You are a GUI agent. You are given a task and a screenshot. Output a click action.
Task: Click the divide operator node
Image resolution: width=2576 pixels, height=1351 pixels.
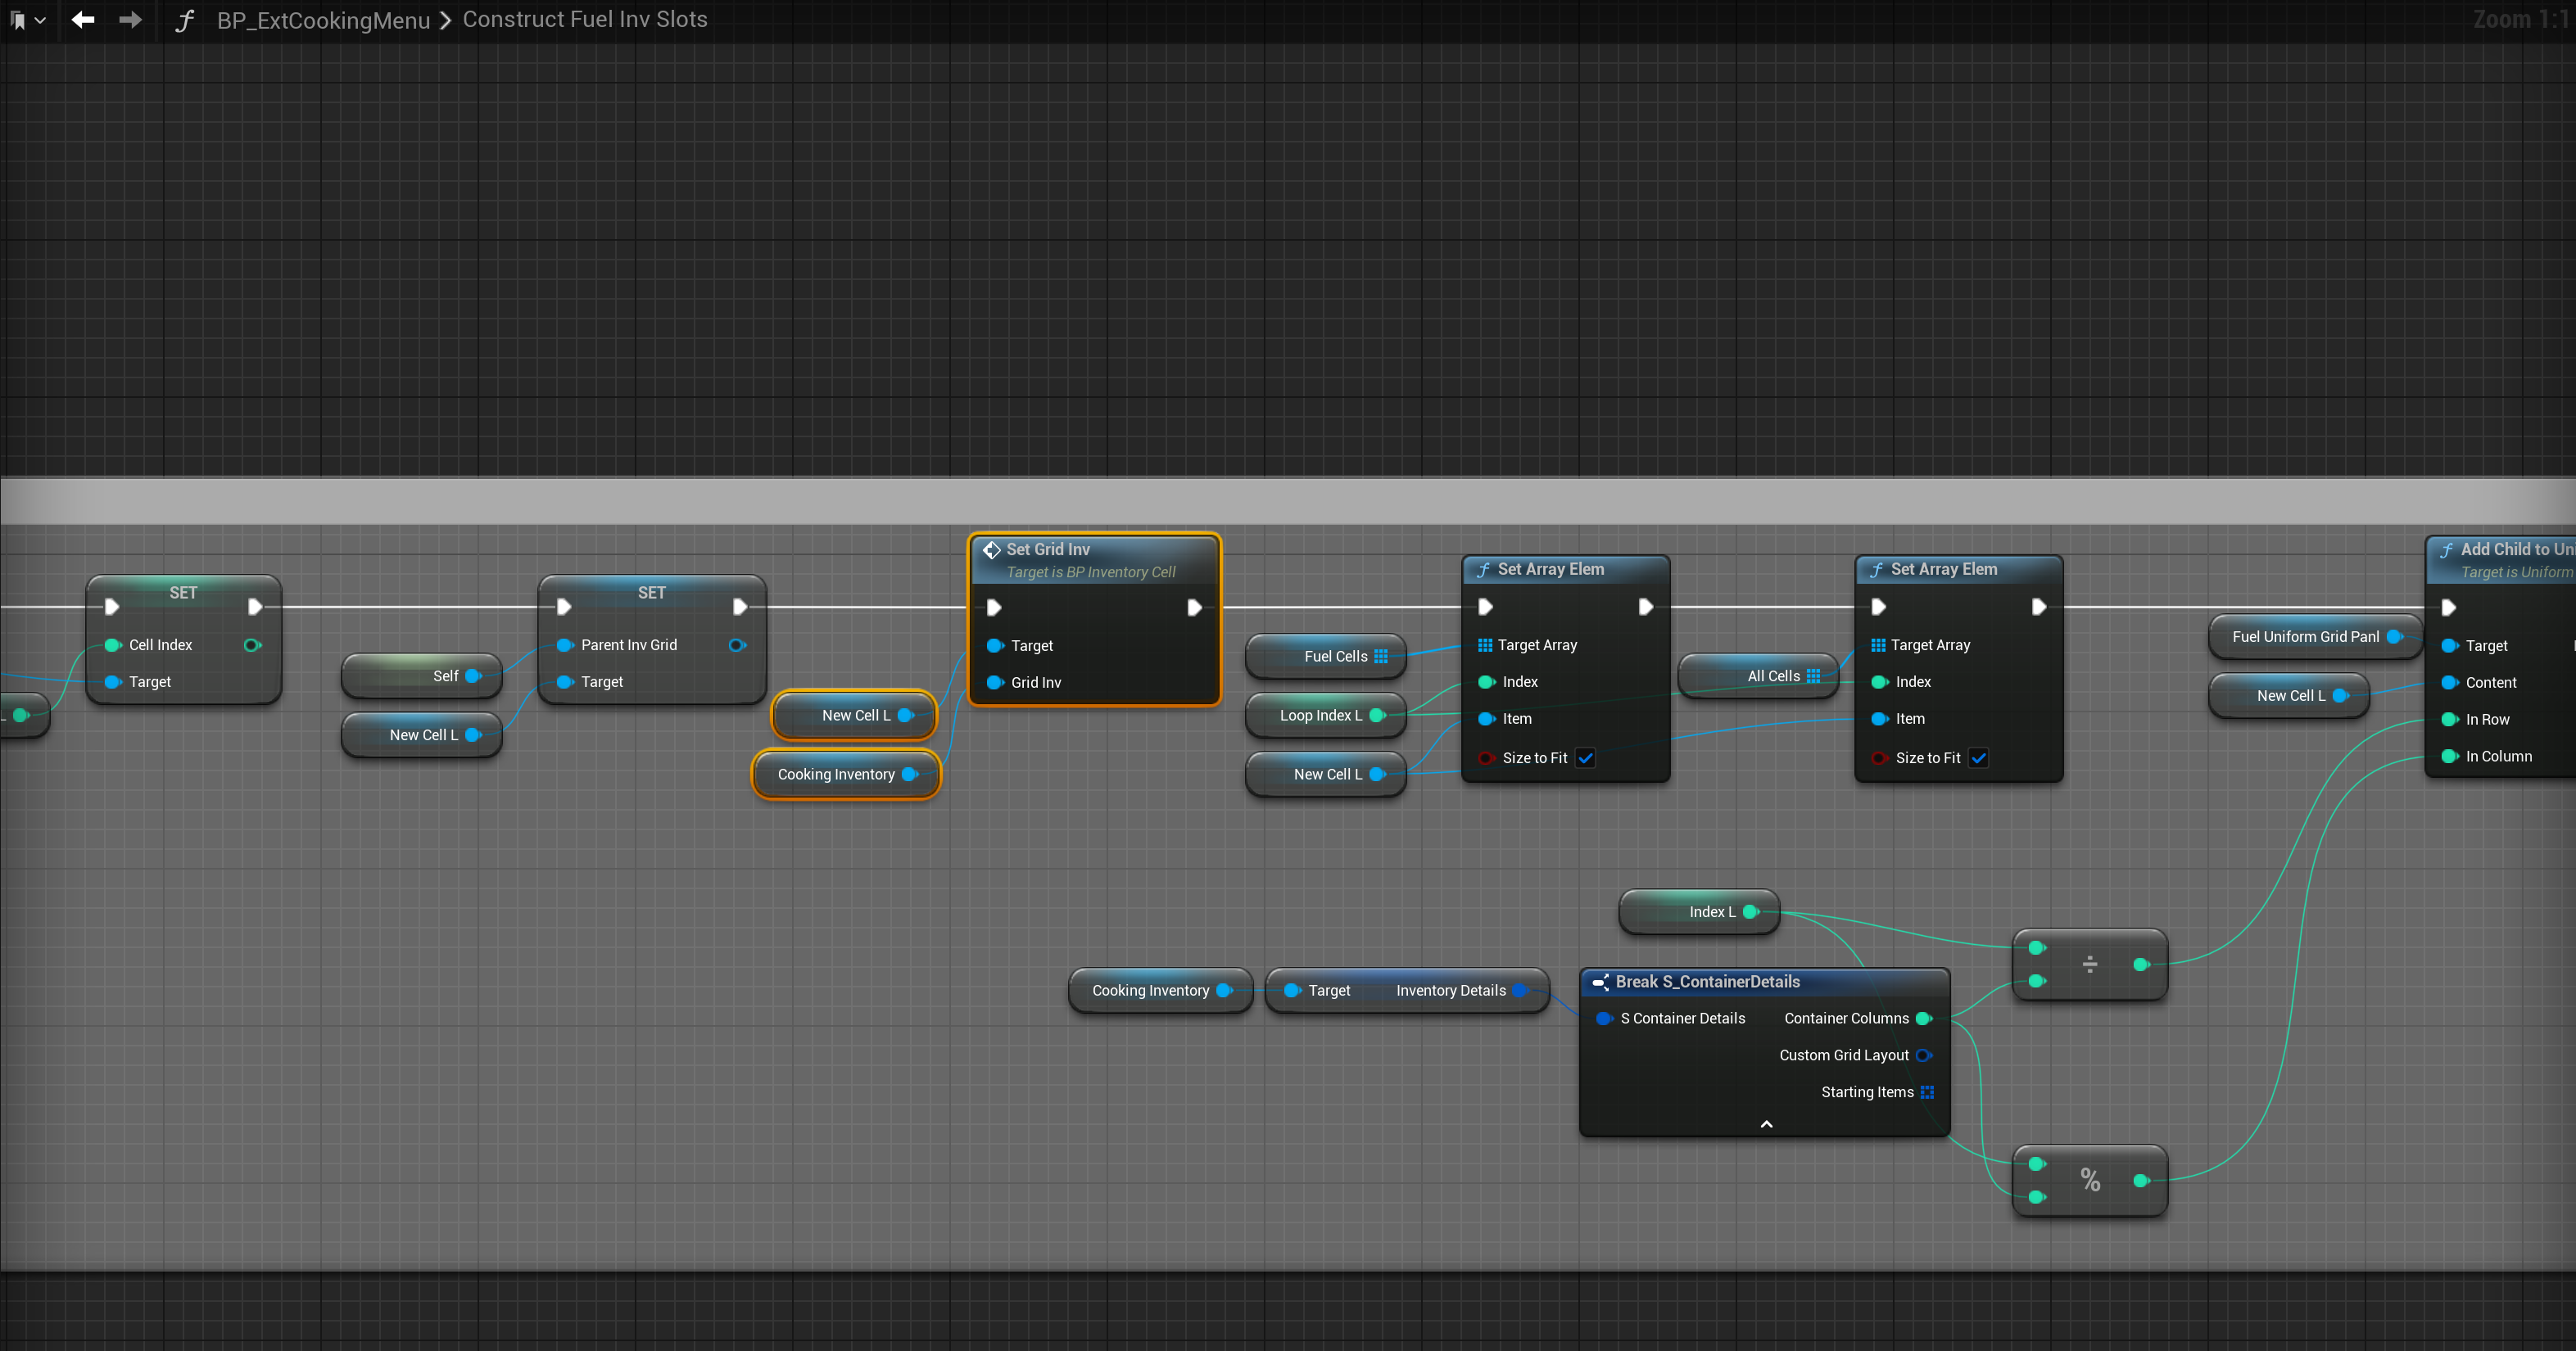(2089, 964)
